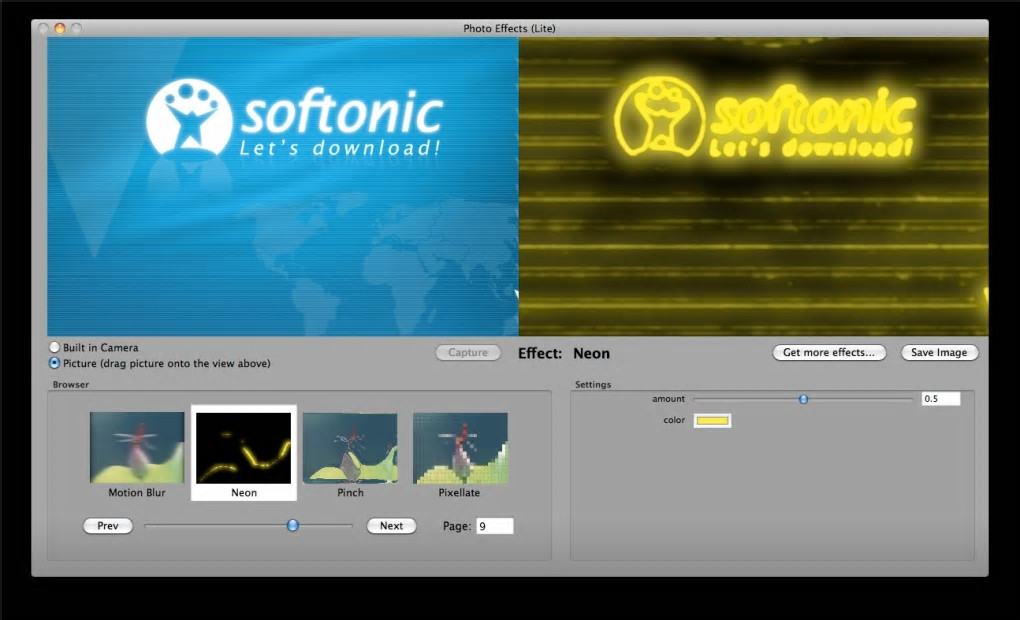Screen dimensions: 1020x620
Task: Click the amount setting label
Action: 669,399
